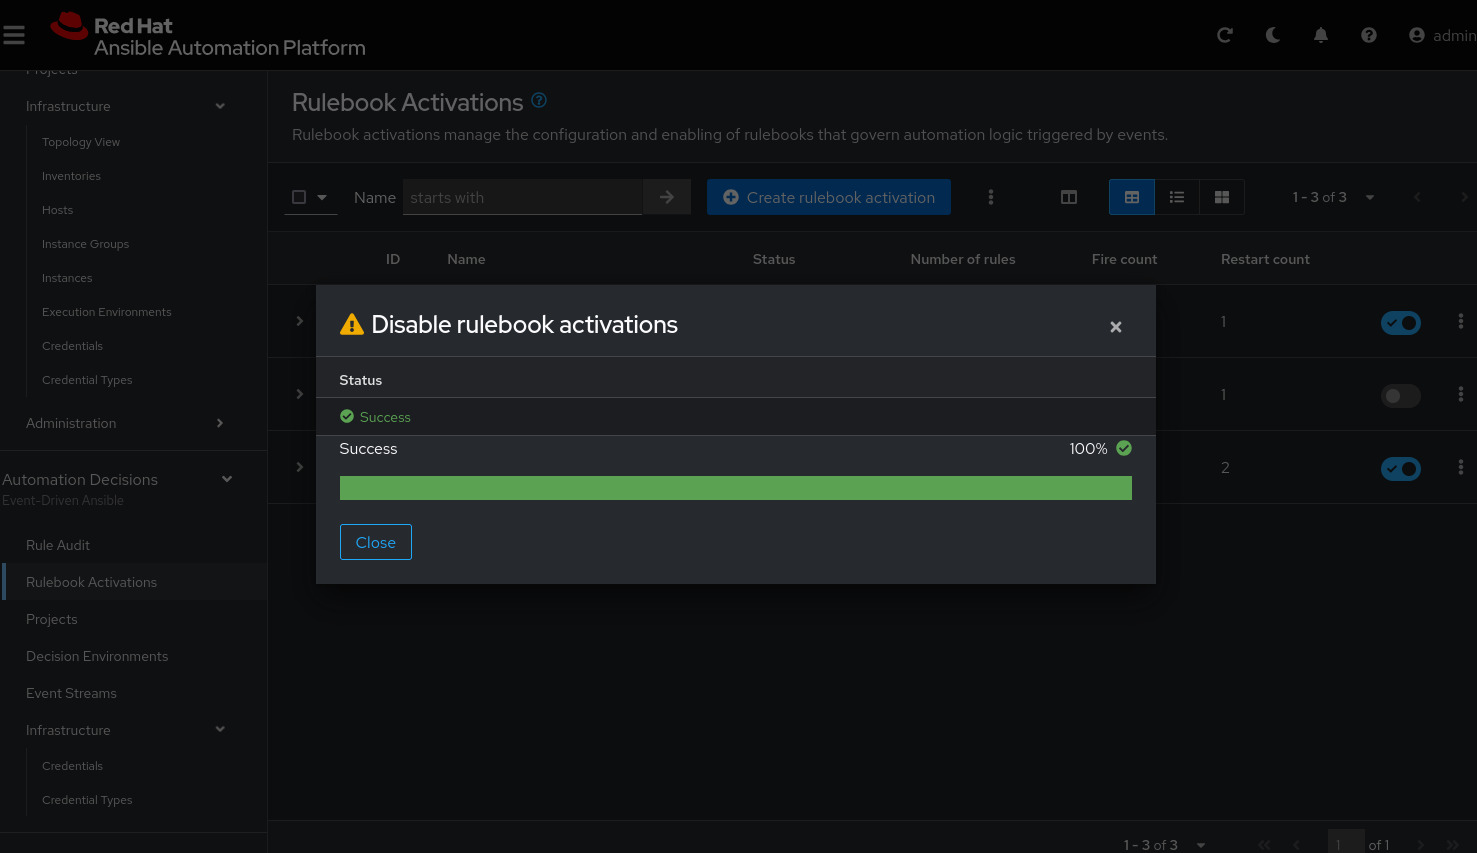The image size is (1477, 853).
Task: Open Instances in sidebar
Action: point(67,278)
